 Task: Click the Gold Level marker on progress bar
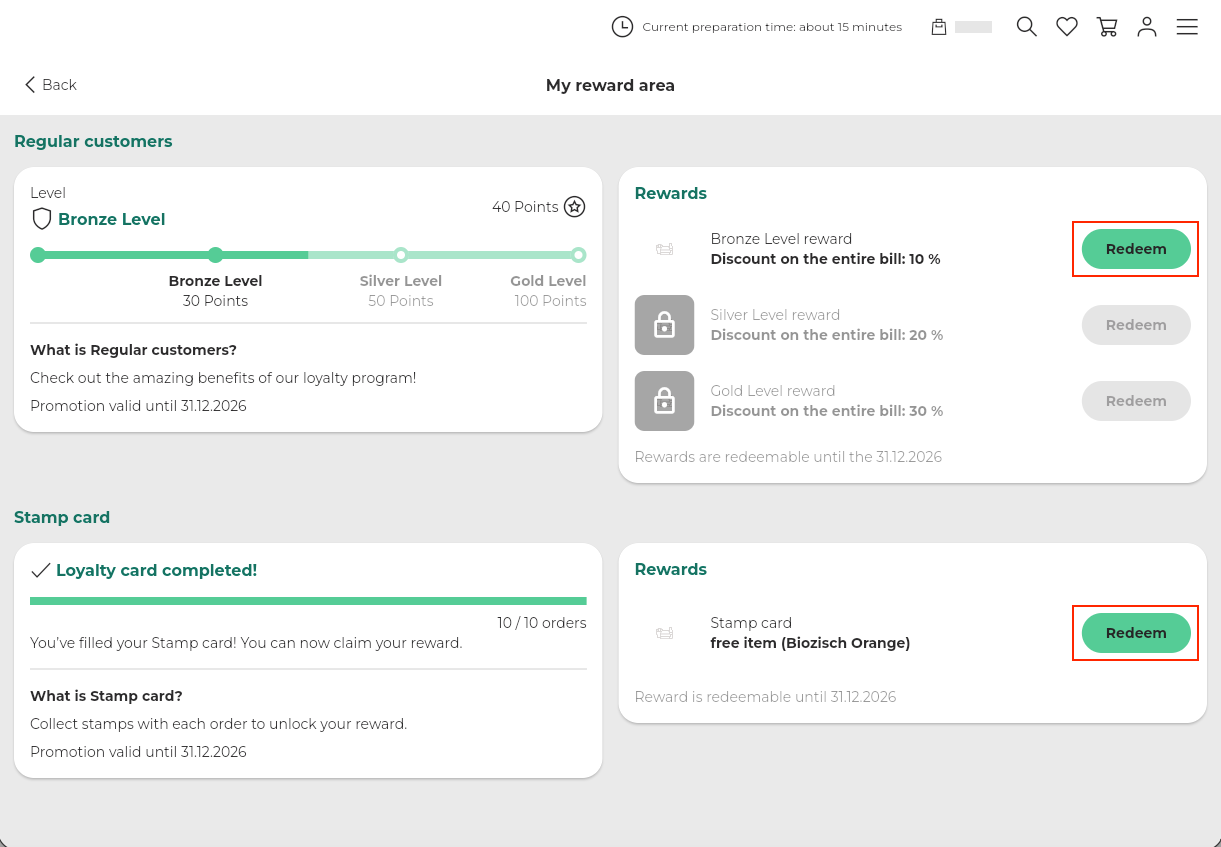point(578,255)
